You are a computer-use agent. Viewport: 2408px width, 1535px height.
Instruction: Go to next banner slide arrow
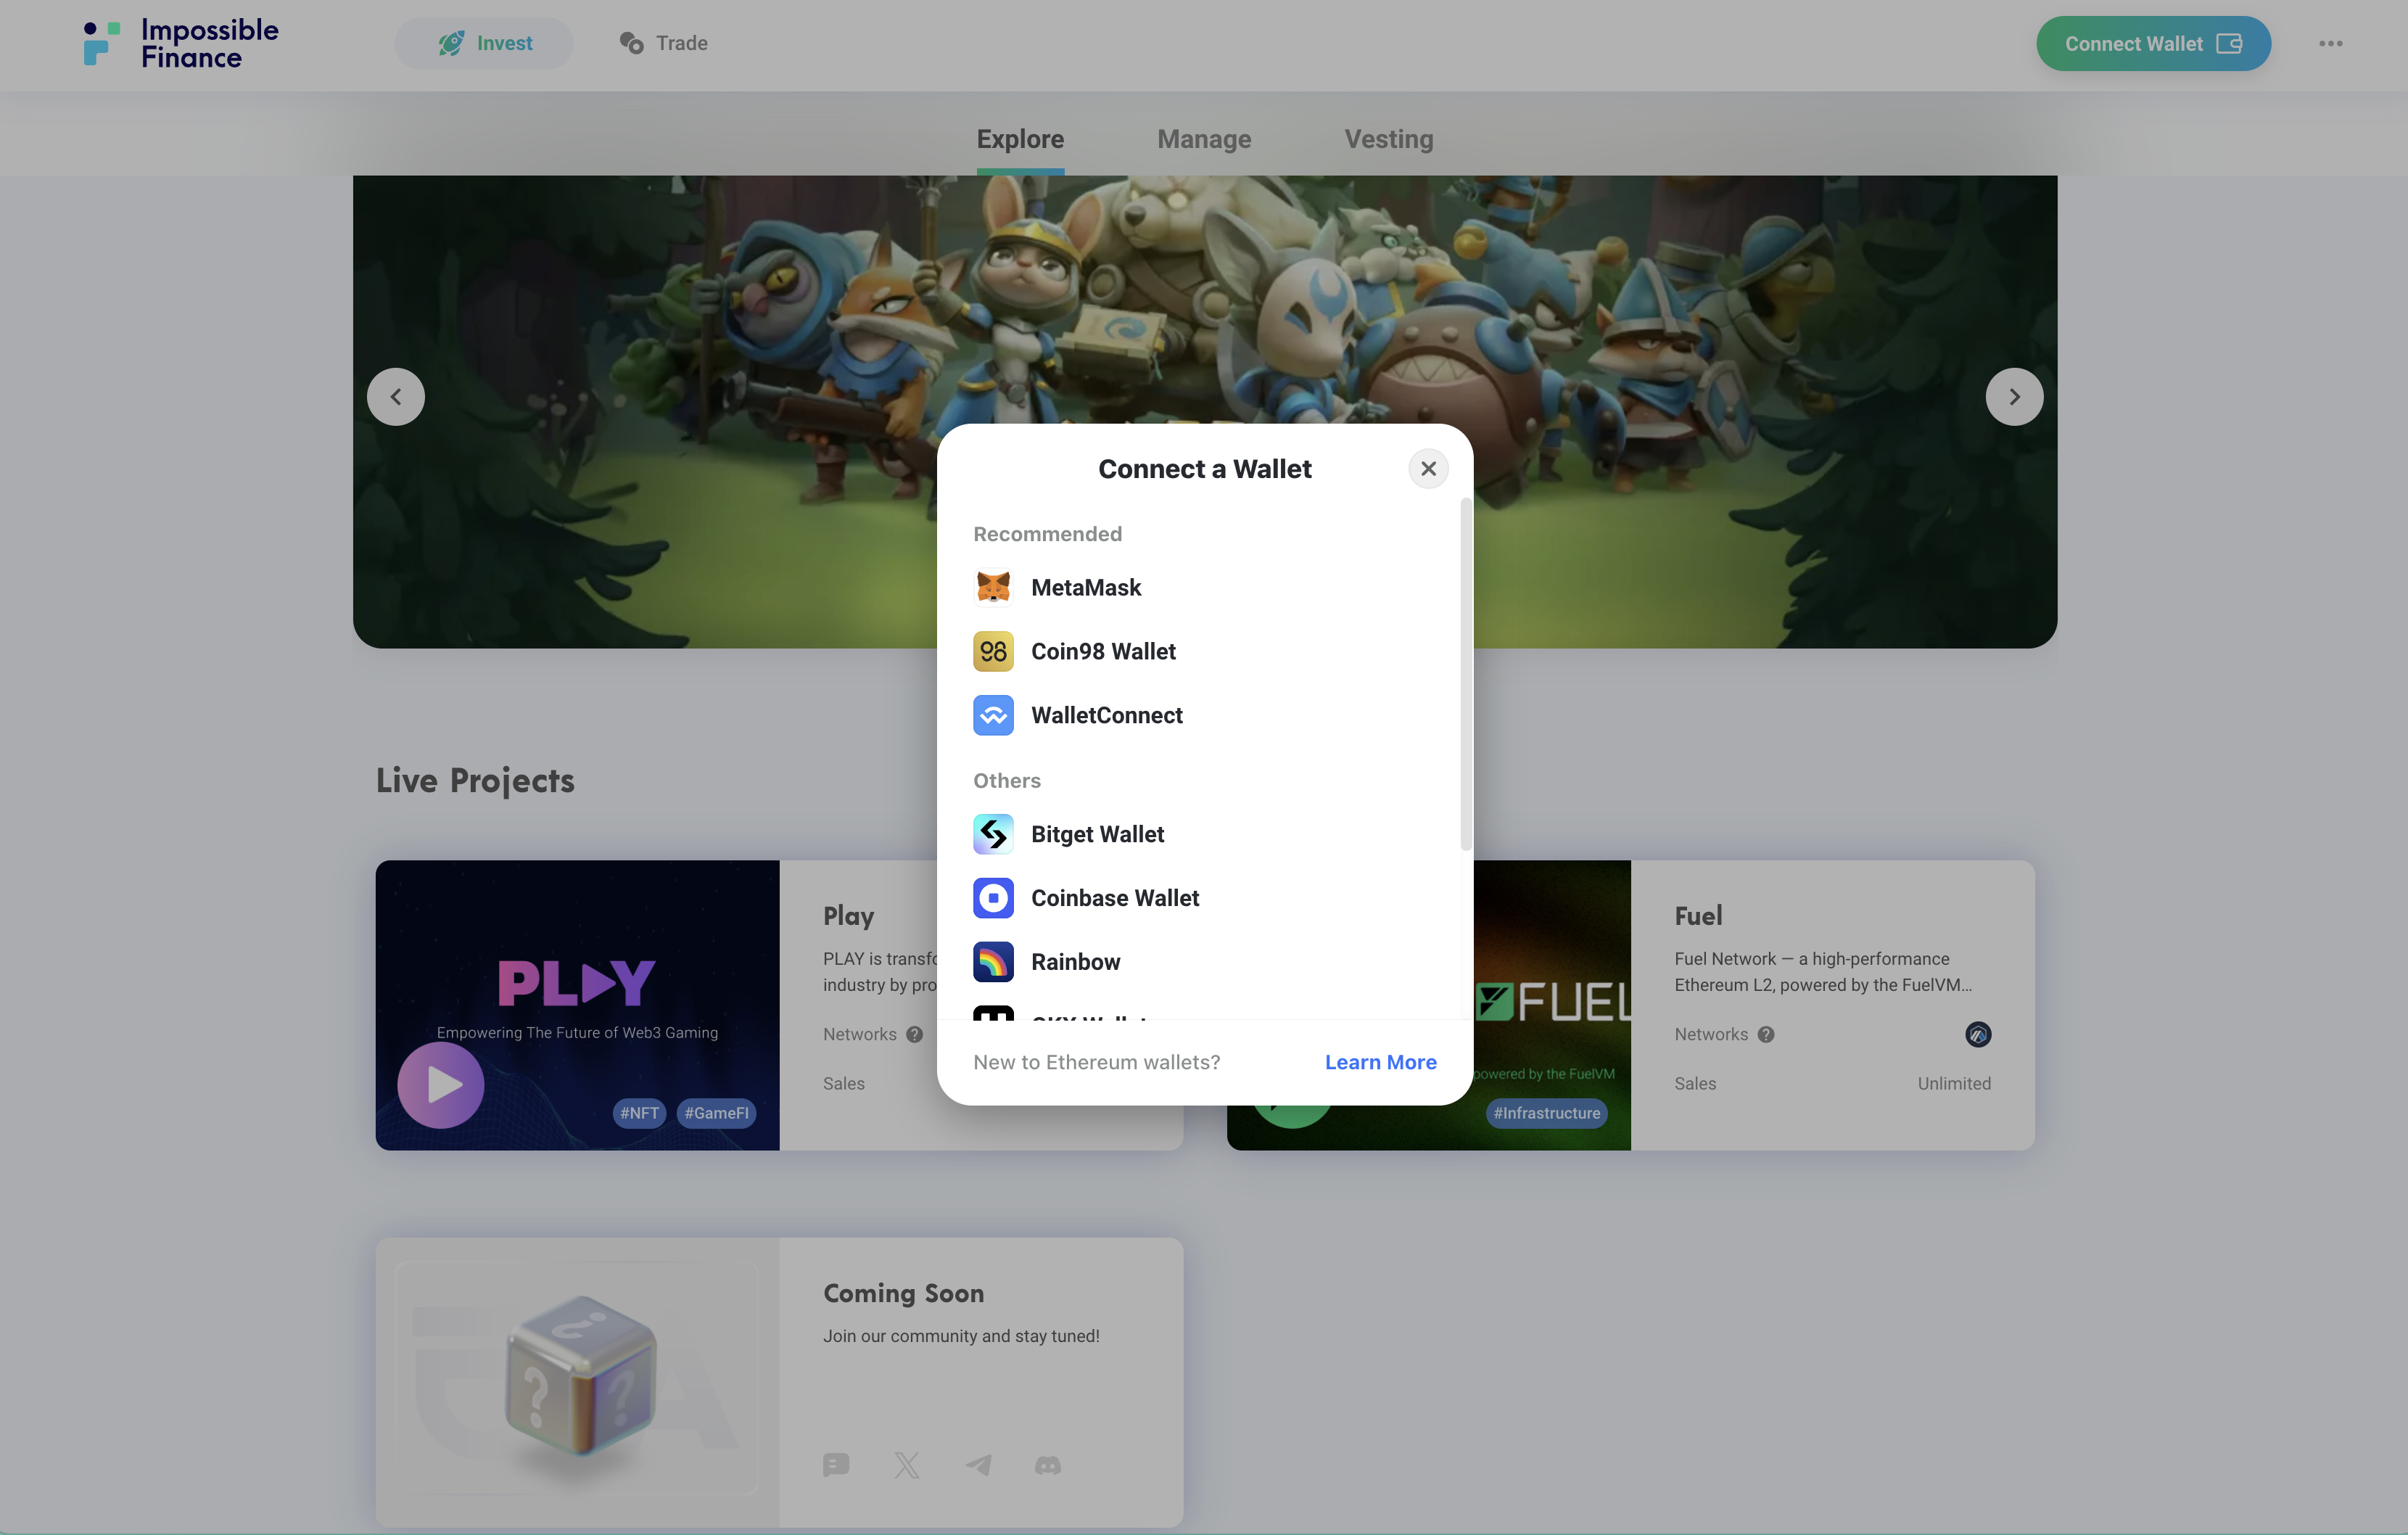2013,397
